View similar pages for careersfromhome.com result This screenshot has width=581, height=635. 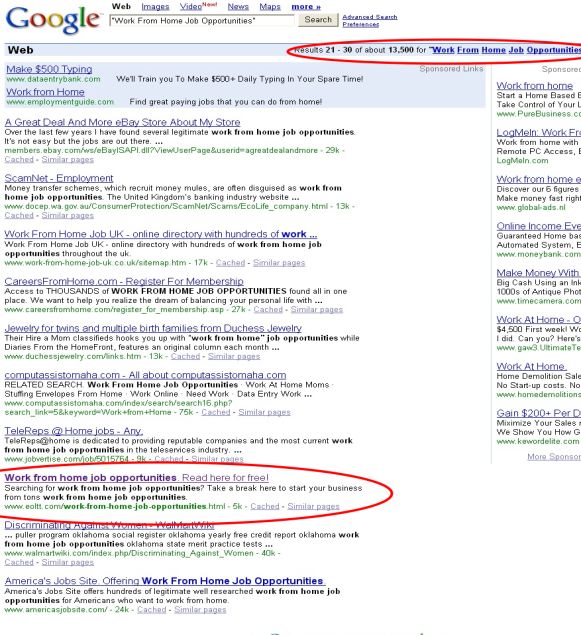click(317, 309)
